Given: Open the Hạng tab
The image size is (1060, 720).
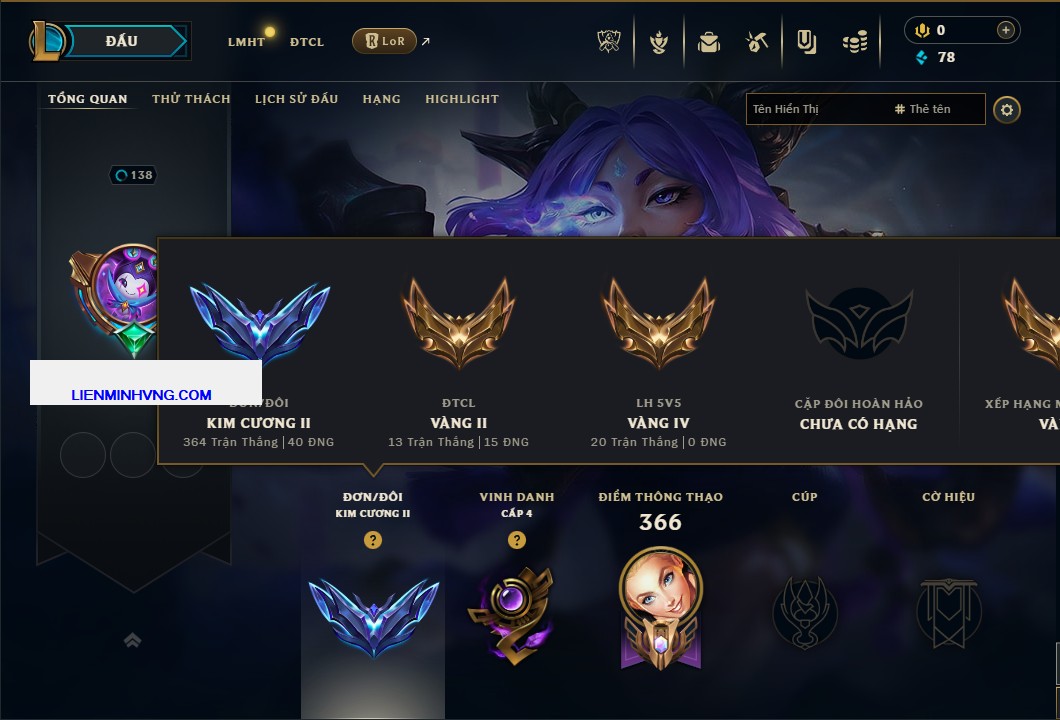Looking at the screenshot, I should (x=381, y=99).
